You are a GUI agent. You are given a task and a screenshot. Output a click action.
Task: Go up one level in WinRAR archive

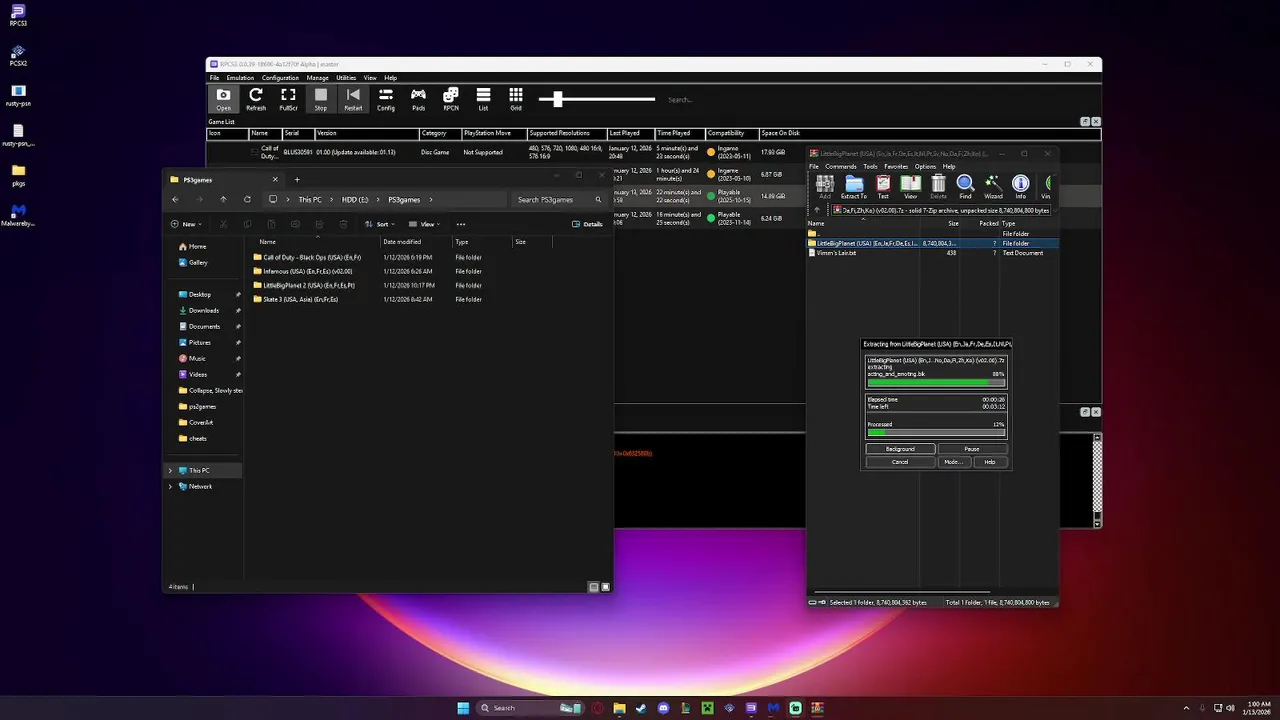point(817,211)
